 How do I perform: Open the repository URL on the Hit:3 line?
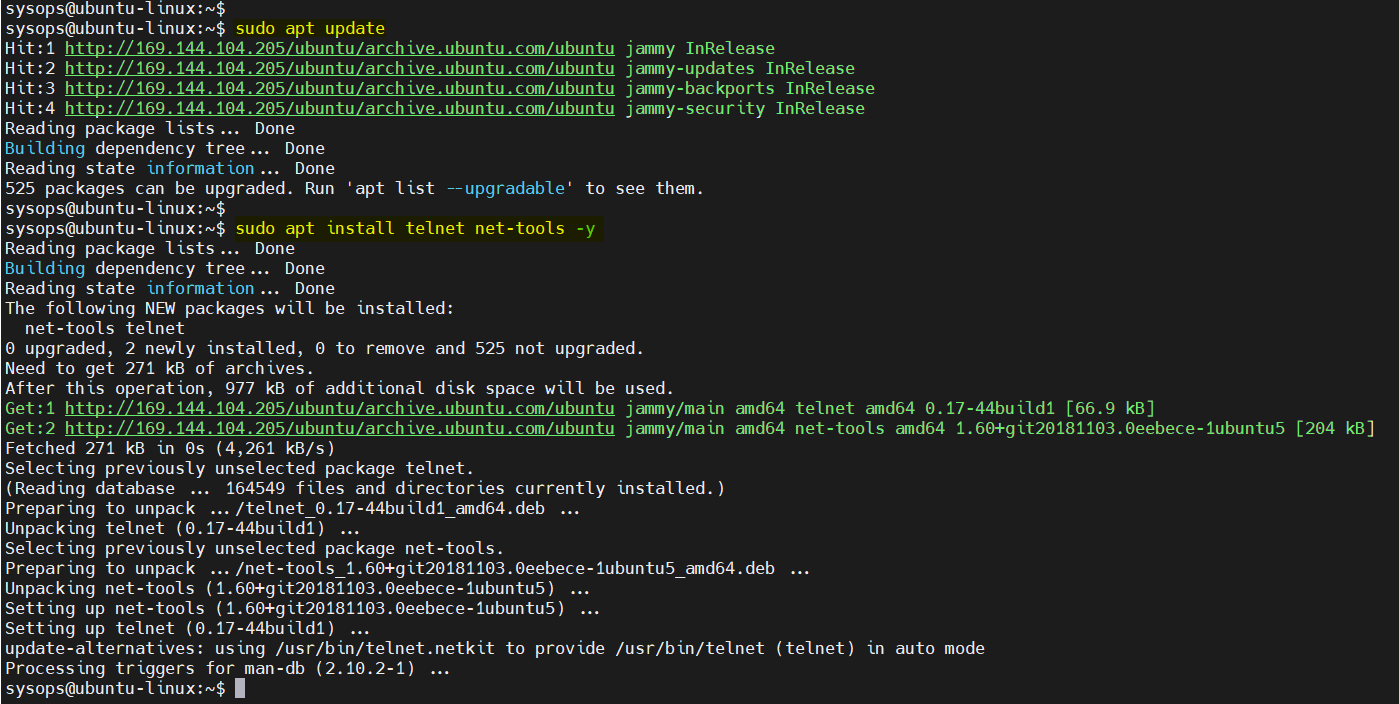point(340,88)
